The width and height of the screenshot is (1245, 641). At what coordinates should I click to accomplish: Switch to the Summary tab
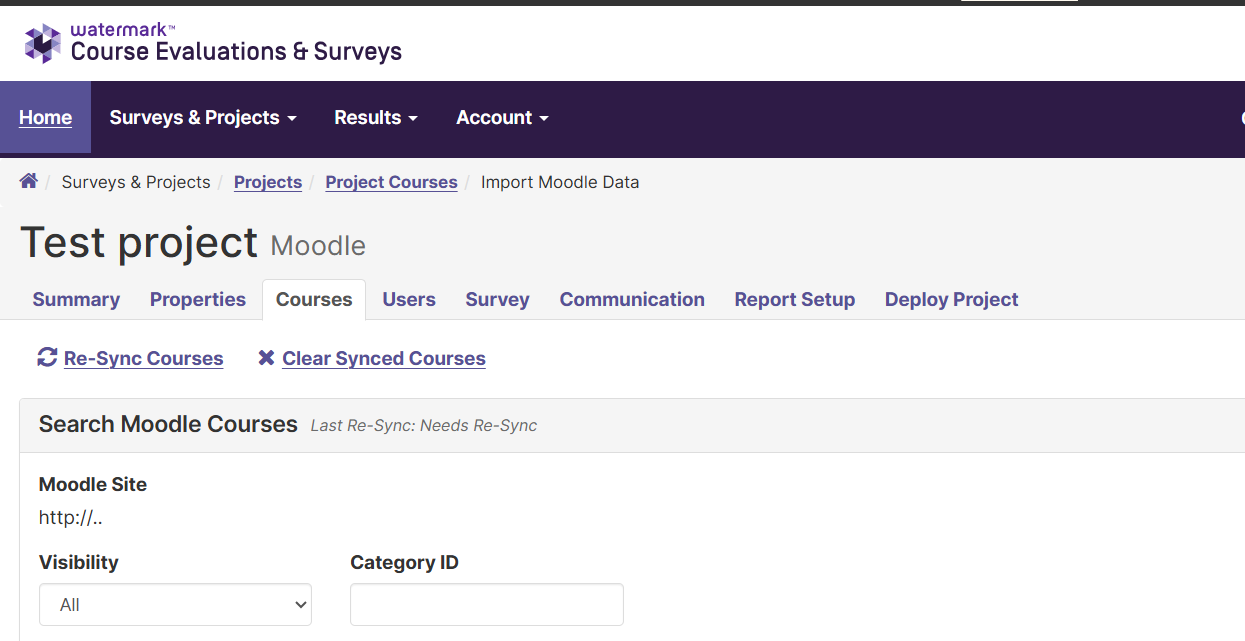coord(76,299)
